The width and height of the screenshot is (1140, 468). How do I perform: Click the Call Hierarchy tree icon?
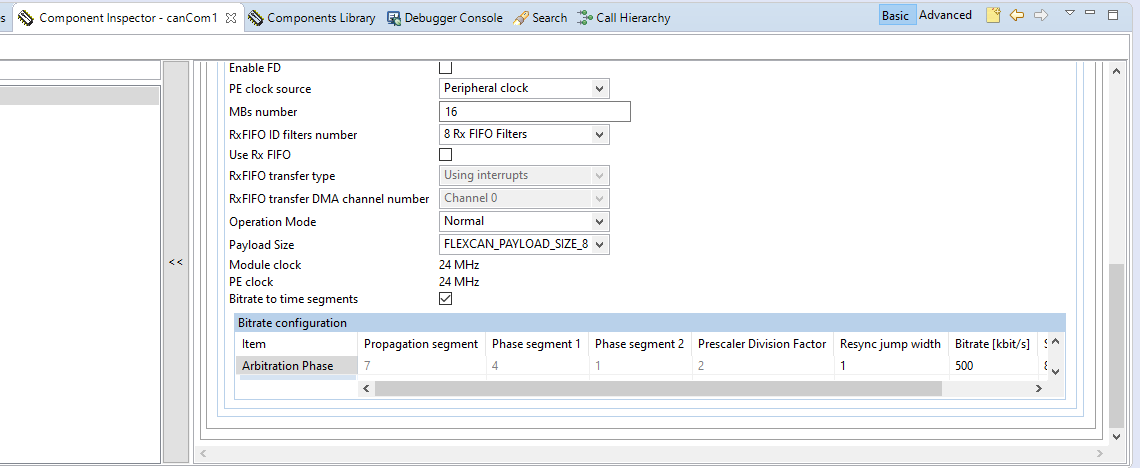[x=585, y=18]
